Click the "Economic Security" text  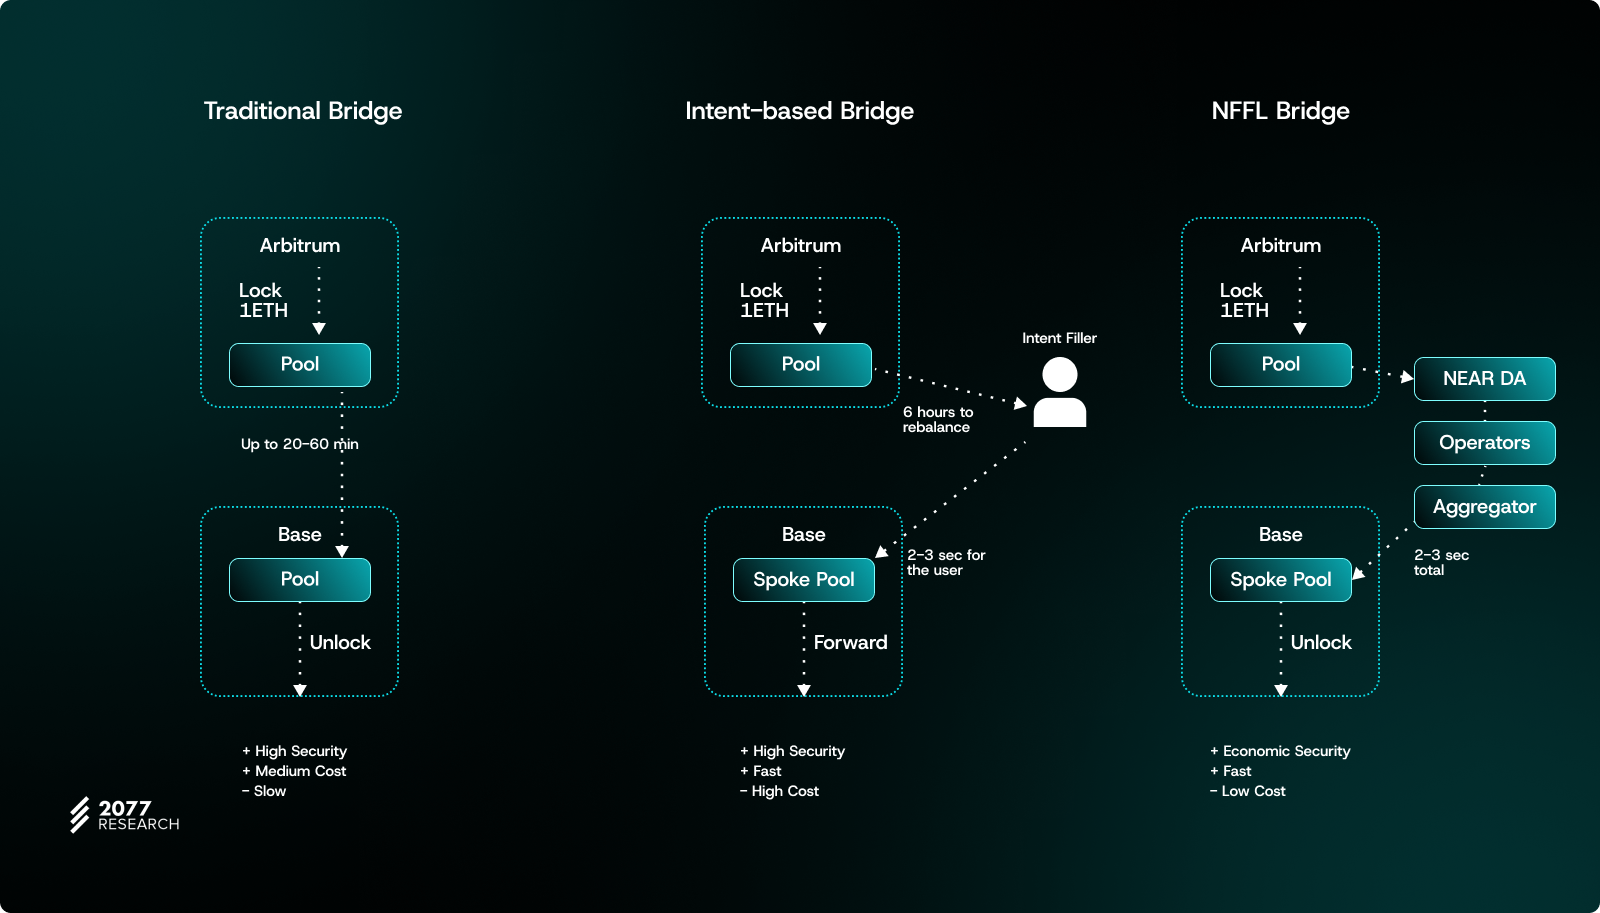[x=1286, y=751]
